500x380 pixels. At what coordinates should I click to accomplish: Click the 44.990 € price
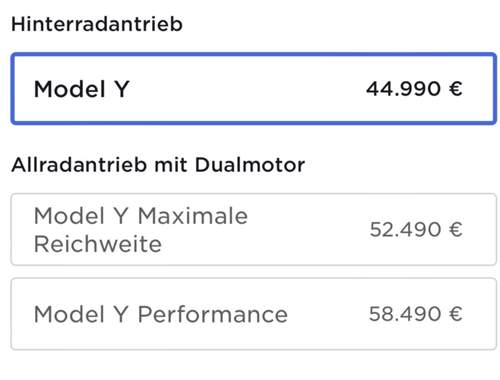pos(414,89)
